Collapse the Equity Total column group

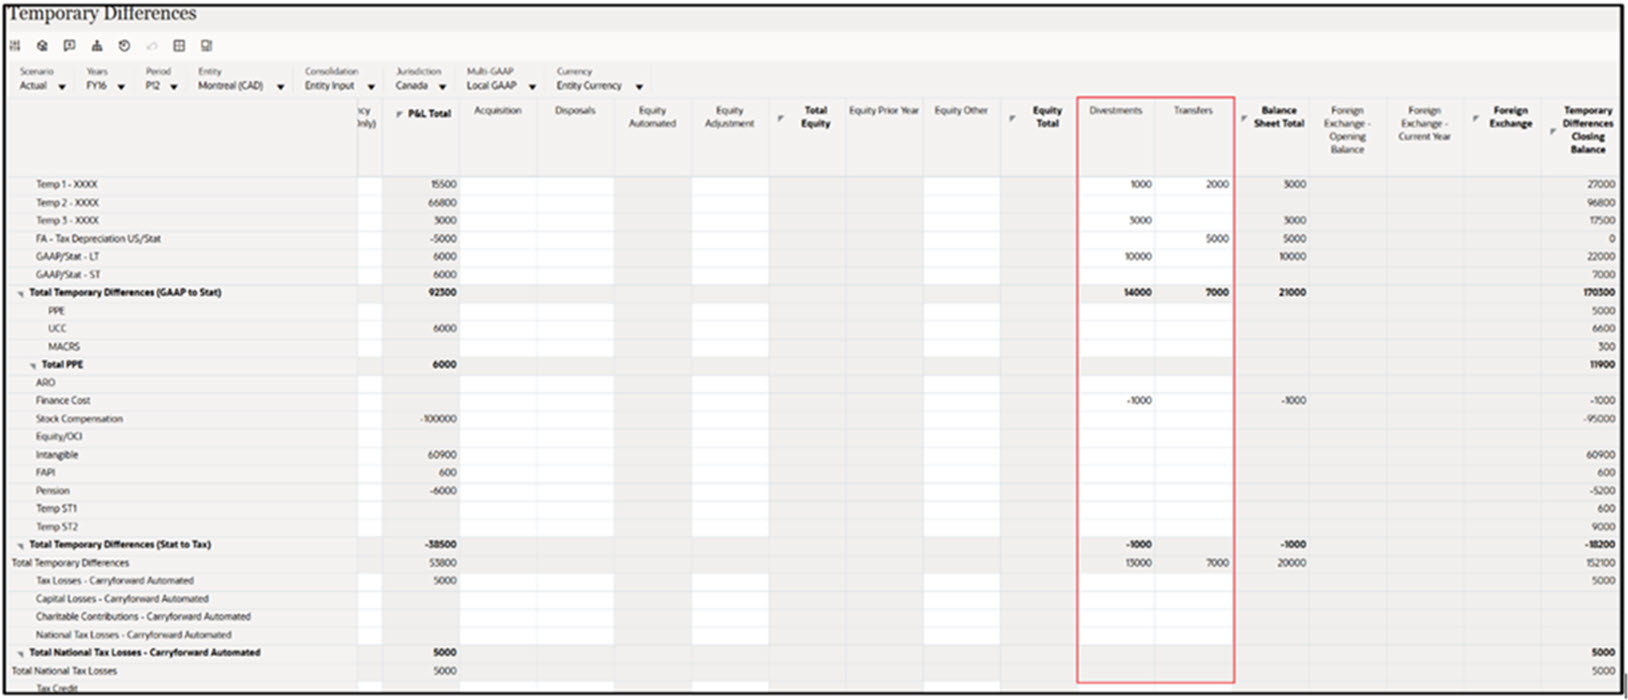pos(1011,118)
